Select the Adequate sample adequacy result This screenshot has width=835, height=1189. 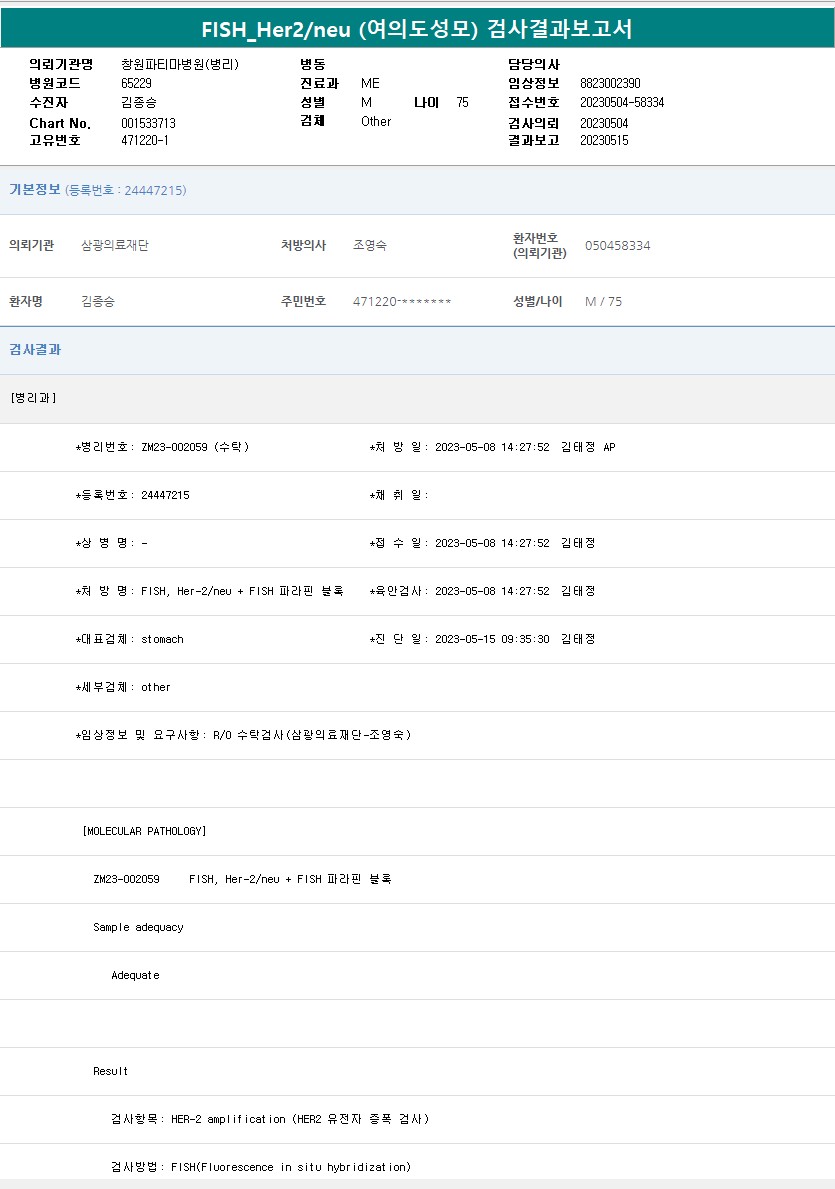coord(135,975)
